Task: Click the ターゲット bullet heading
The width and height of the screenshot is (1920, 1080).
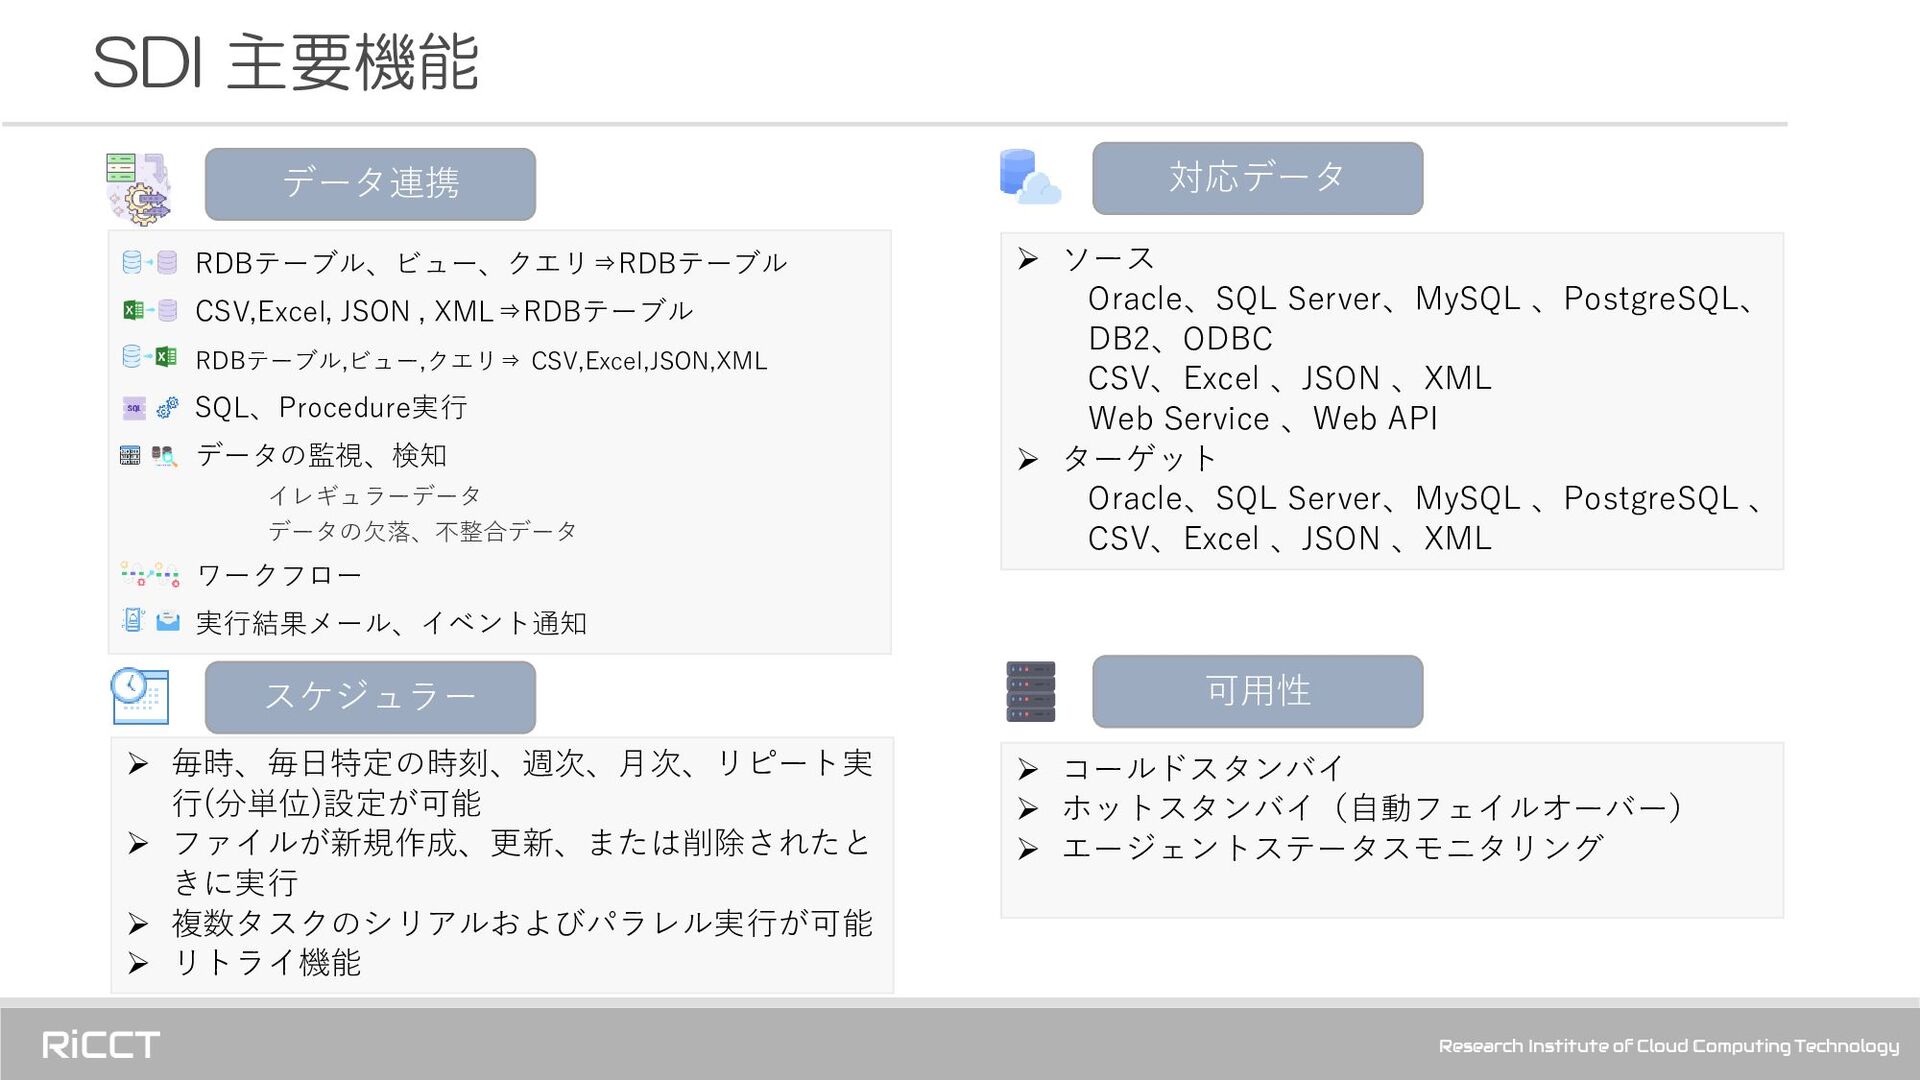Action: pos(1139,458)
